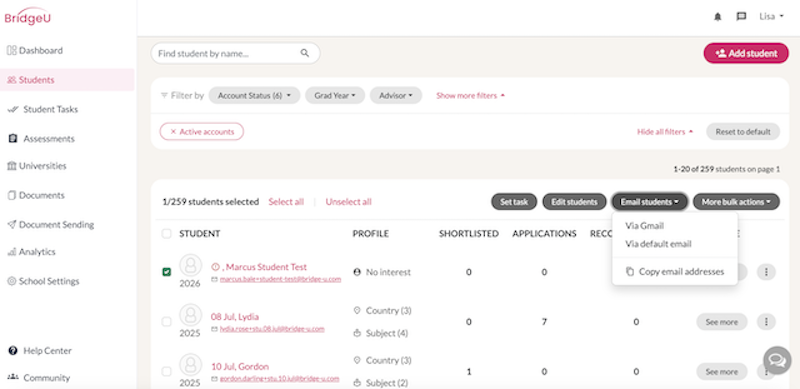
Task: Uncheck the Marcus Student Test checkbox
Action: (166, 272)
